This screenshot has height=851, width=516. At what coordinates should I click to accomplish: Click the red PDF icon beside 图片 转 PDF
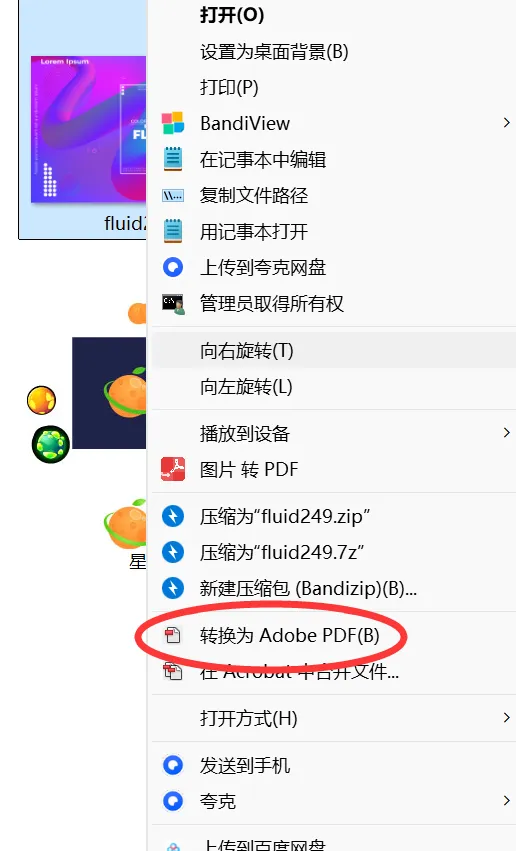point(173,469)
